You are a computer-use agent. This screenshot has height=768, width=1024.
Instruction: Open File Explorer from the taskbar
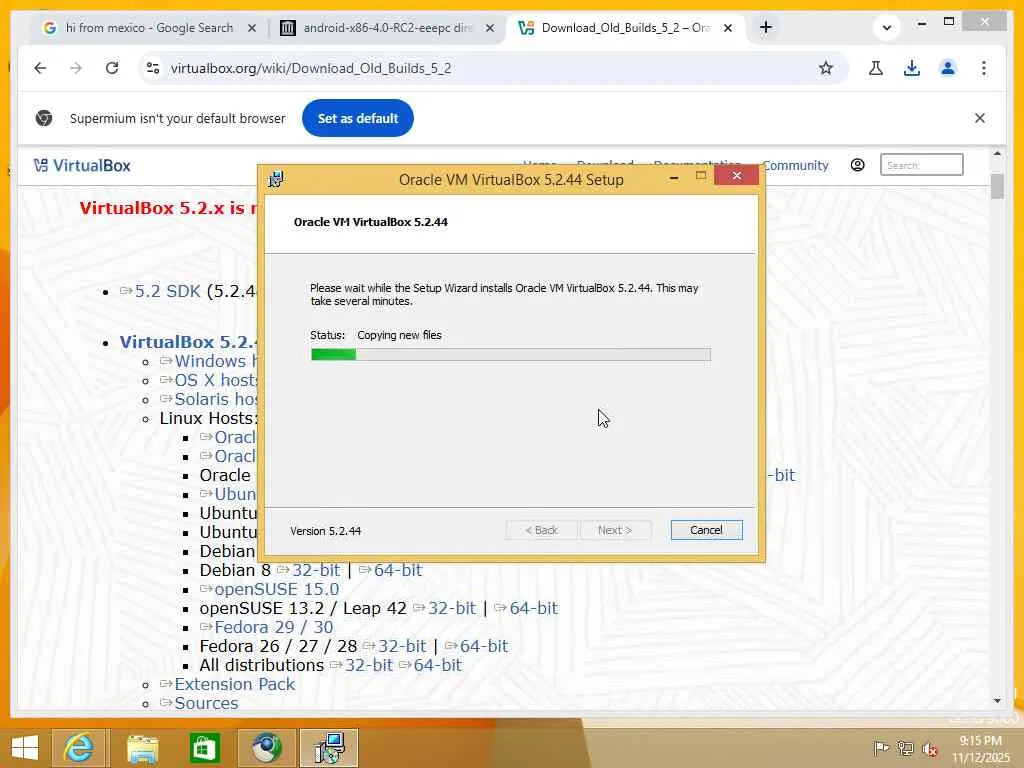142,748
